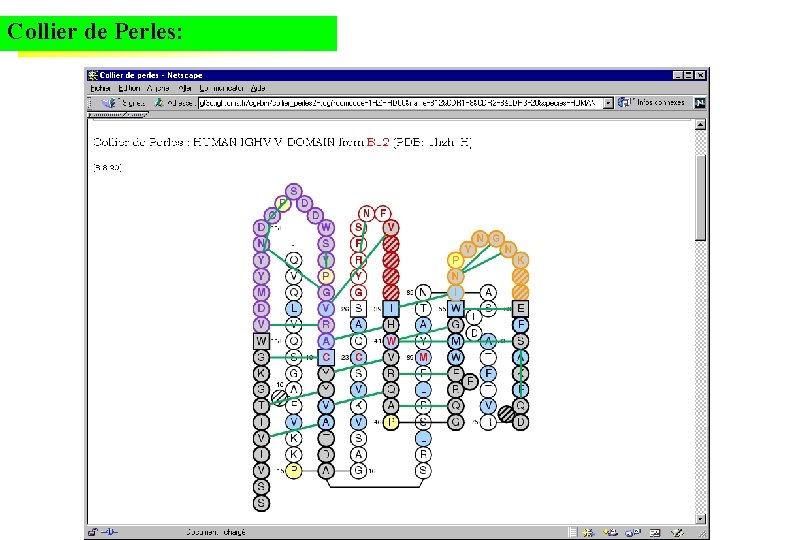Image resolution: width=810 pixels, height=540 pixels.
Task: Click the security padlock status icon
Action: tap(92, 532)
